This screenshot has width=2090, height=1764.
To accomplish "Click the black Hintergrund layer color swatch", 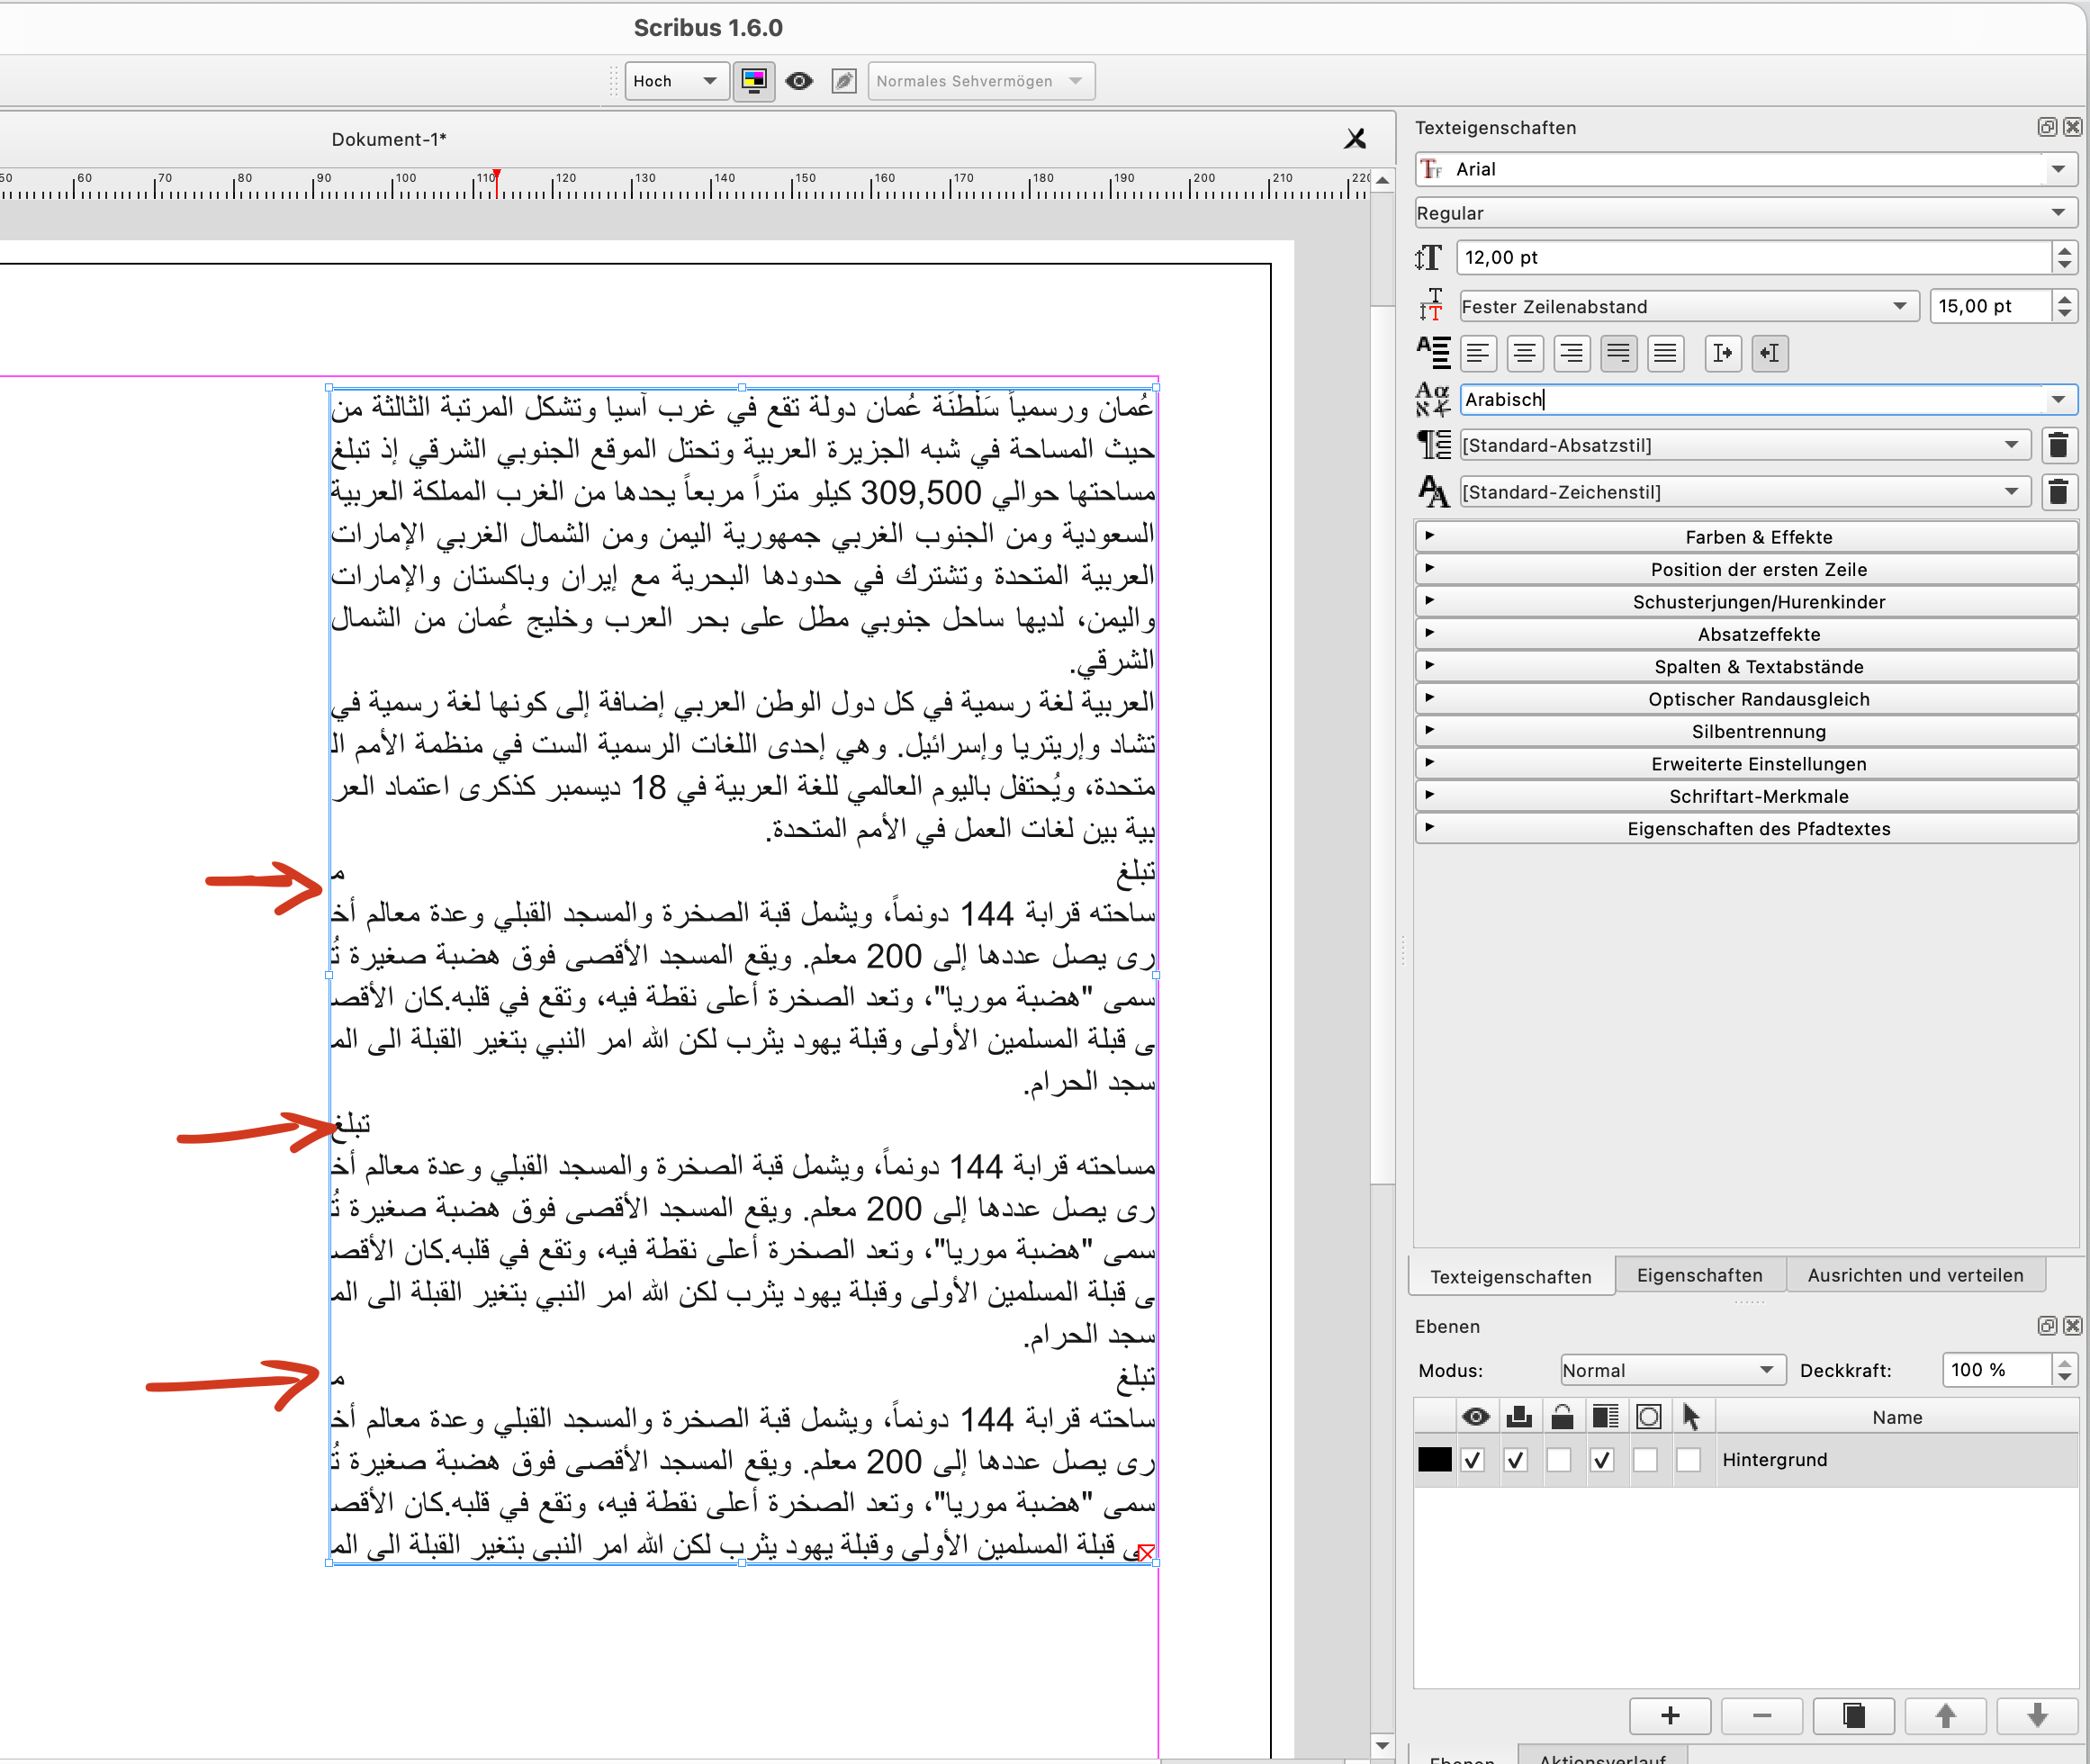I will tap(1434, 1460).
